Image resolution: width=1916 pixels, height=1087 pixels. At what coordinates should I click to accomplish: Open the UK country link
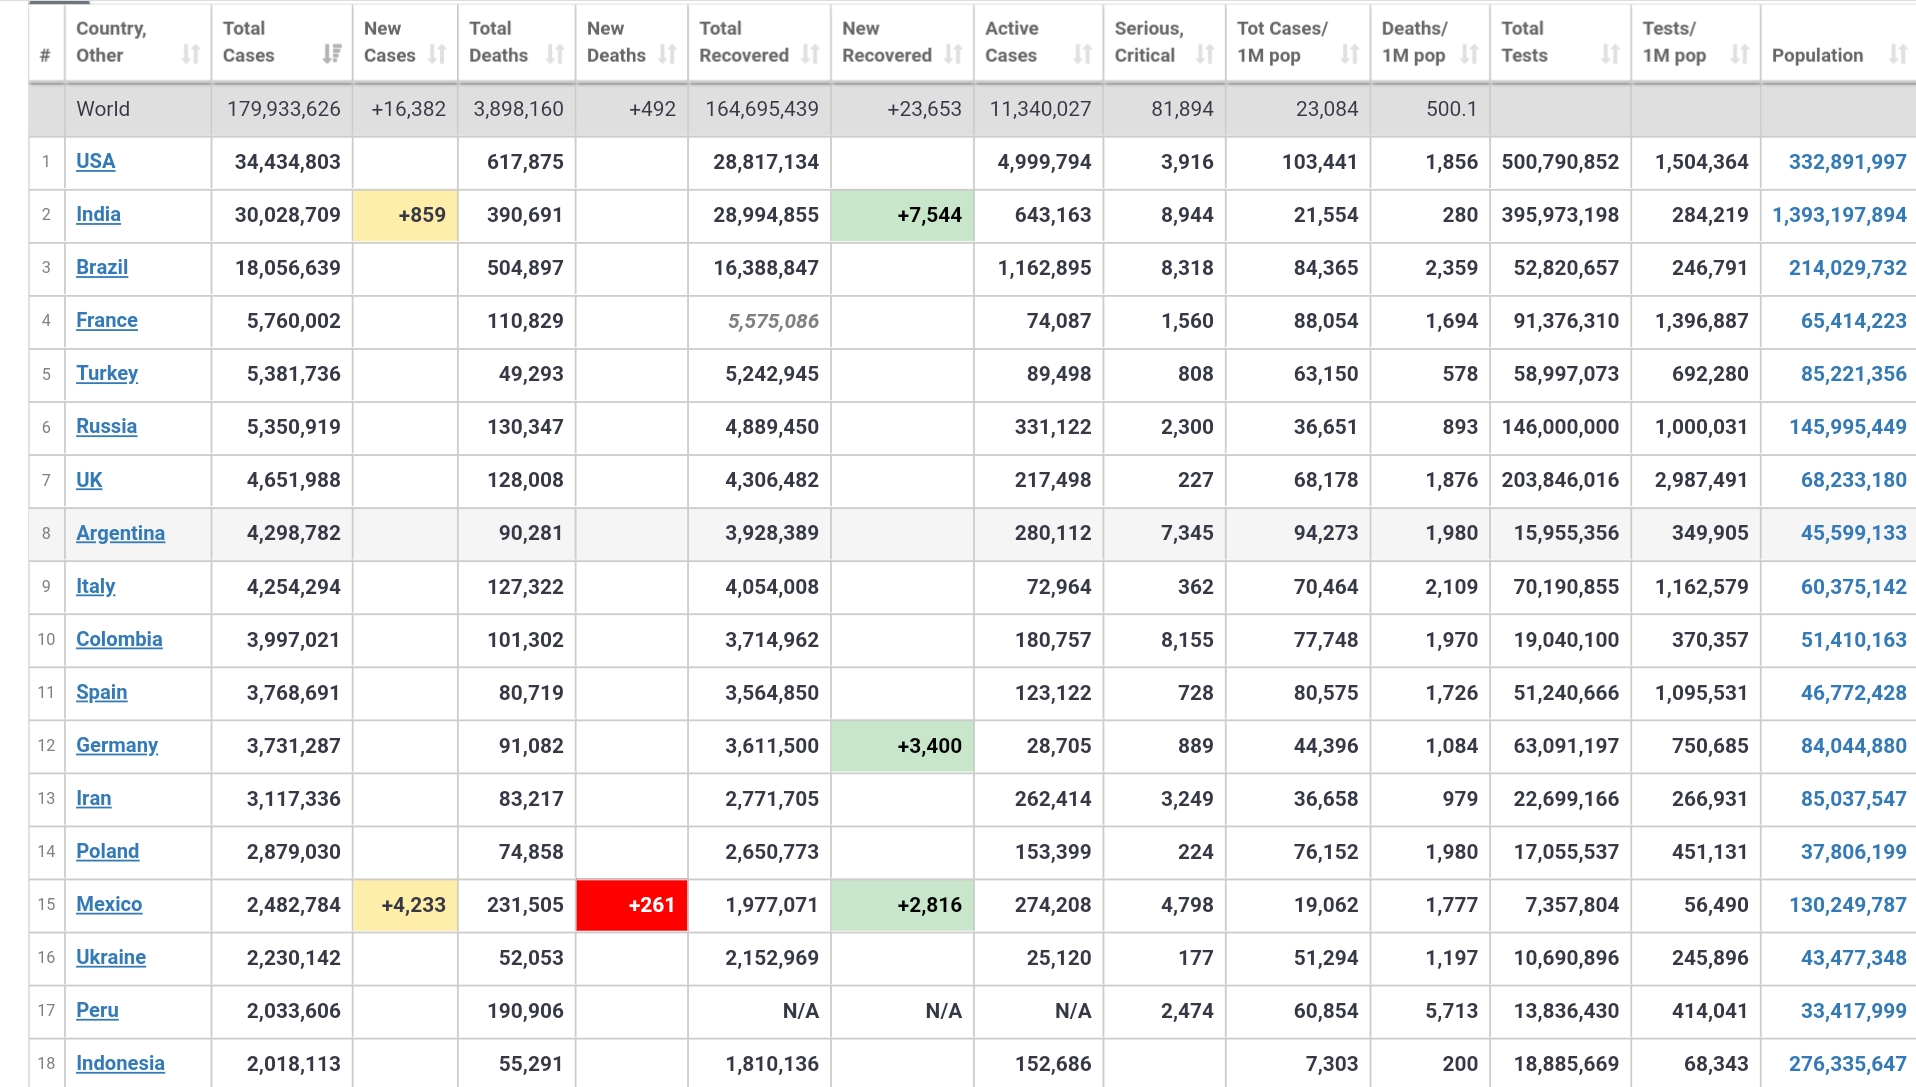89,479
